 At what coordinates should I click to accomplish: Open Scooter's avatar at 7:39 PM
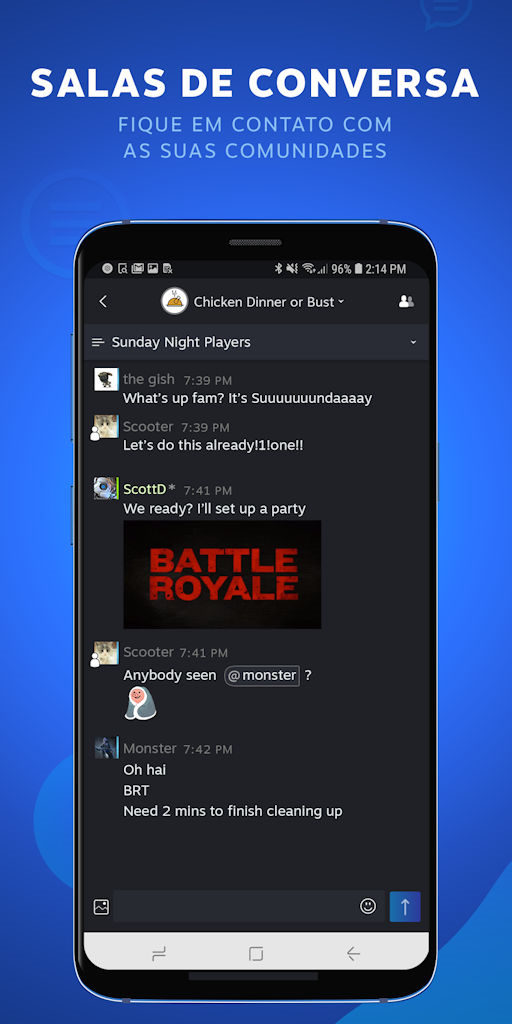pyautogui.click(x=104, y=427)
